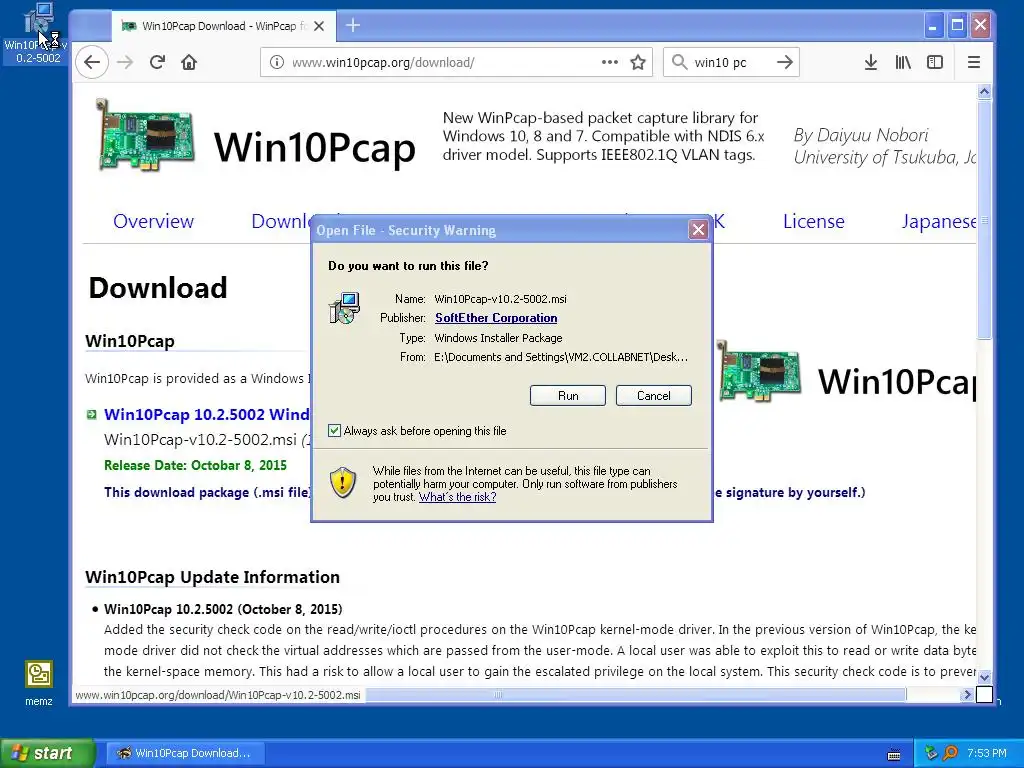Viewport: 1024px width, 768px height.
Task: Go to the Firefox home page
Action: click(189, 63)
